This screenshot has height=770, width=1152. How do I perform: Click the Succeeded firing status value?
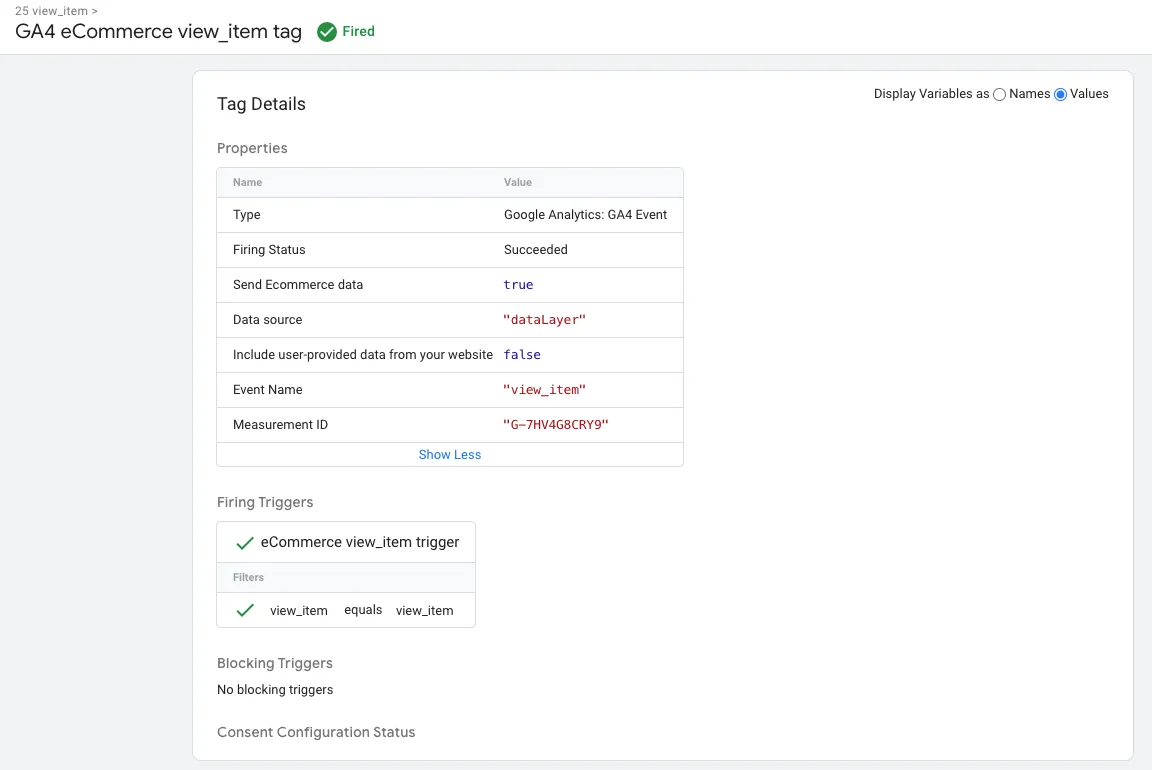click(x=536, y=250)
